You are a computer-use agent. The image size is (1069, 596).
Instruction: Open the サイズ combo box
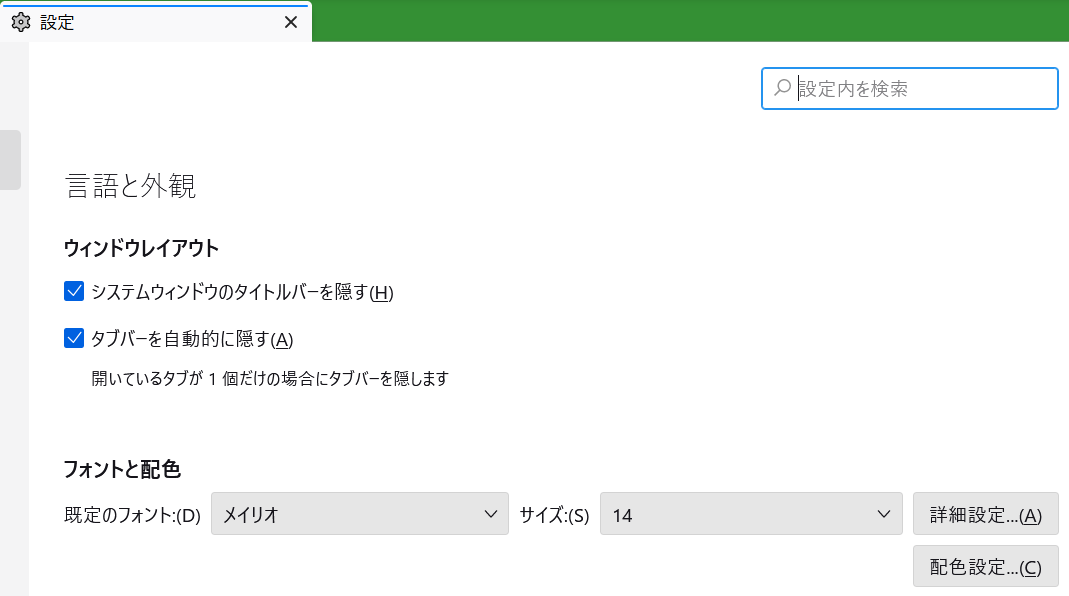(x=751, y=513)
